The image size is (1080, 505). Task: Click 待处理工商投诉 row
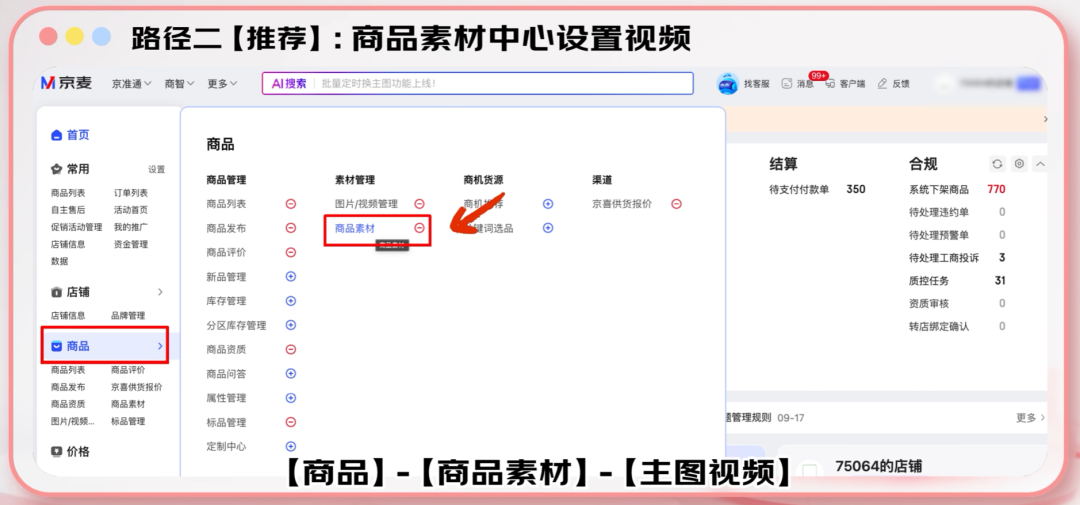coord(957,258)
